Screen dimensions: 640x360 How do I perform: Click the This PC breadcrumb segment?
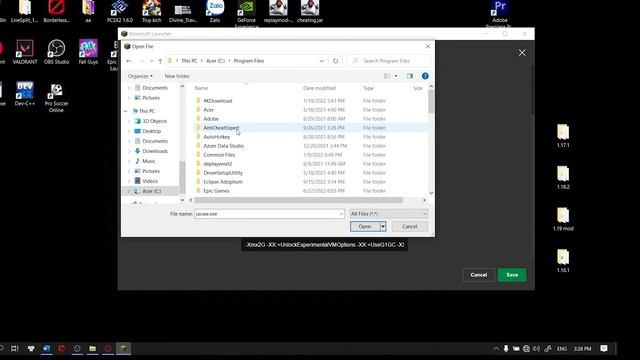pos(189,61)
